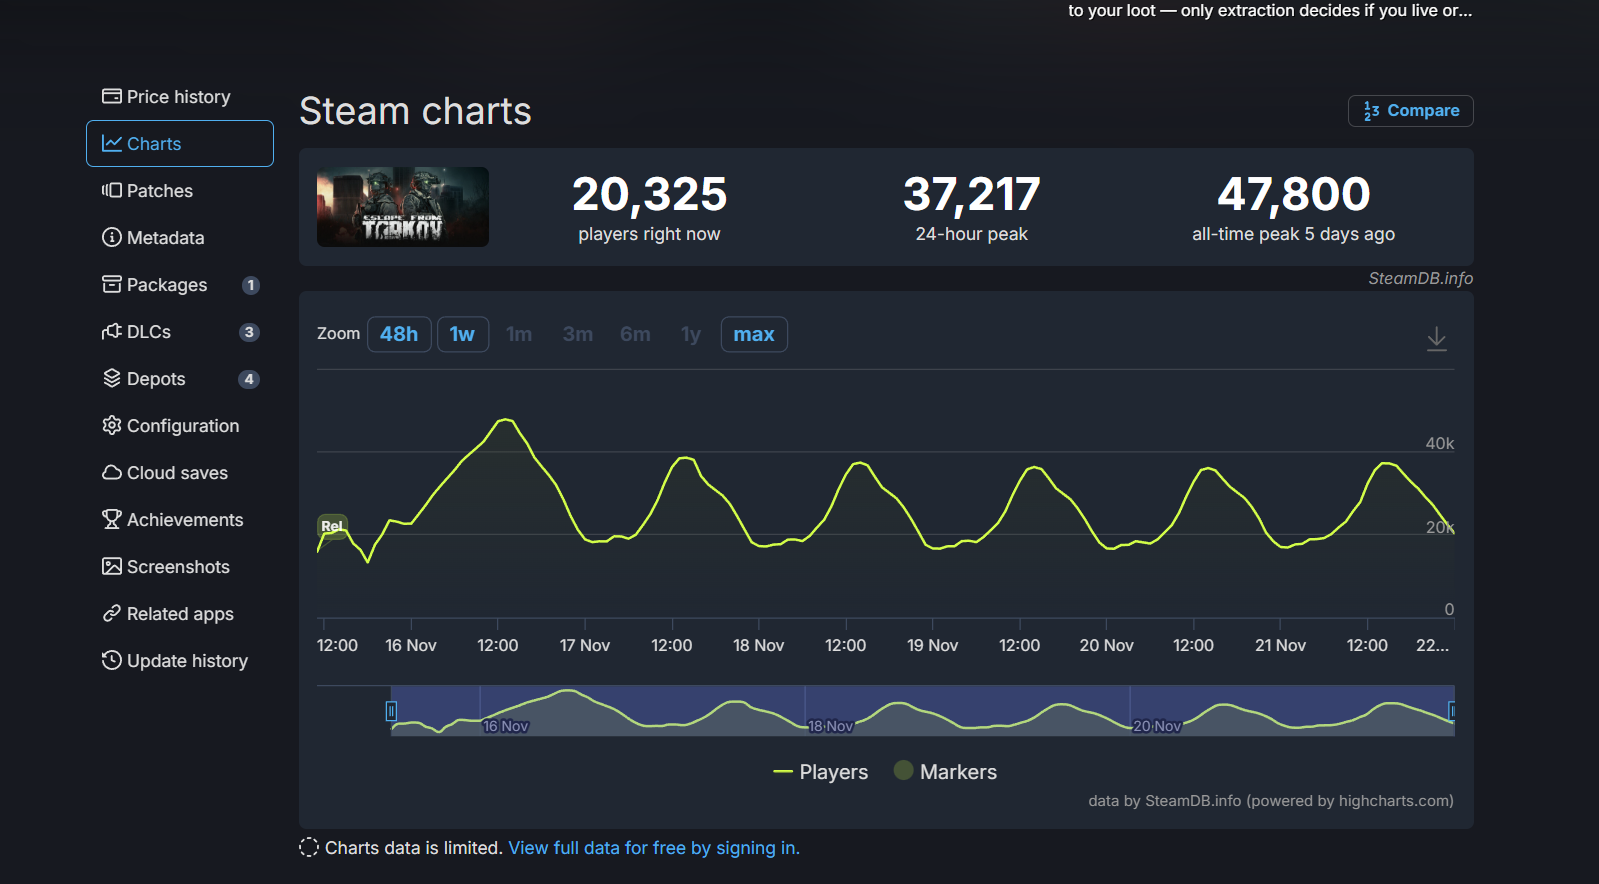Image resolution: width=1599 pixels, height=884 pixels.
Task: Toggle the Players series in legend
Action: pos(821,772)
